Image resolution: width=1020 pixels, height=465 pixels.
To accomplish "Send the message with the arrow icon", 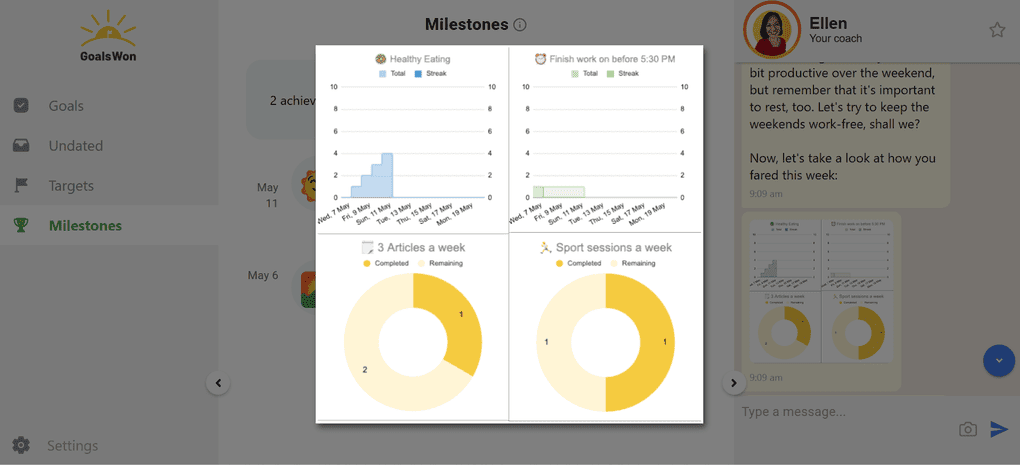I will 999,429.
